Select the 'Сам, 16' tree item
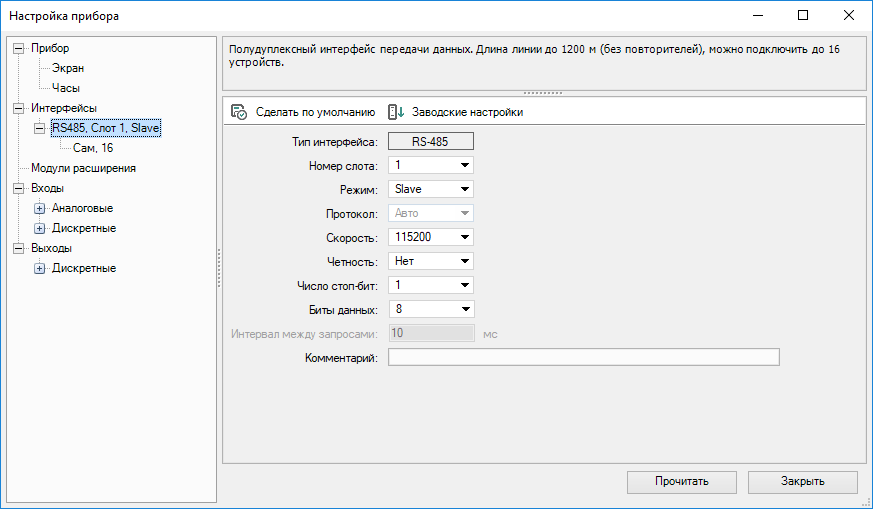The width and height of the screenshot is (873, 509). (x=93, y=148)
